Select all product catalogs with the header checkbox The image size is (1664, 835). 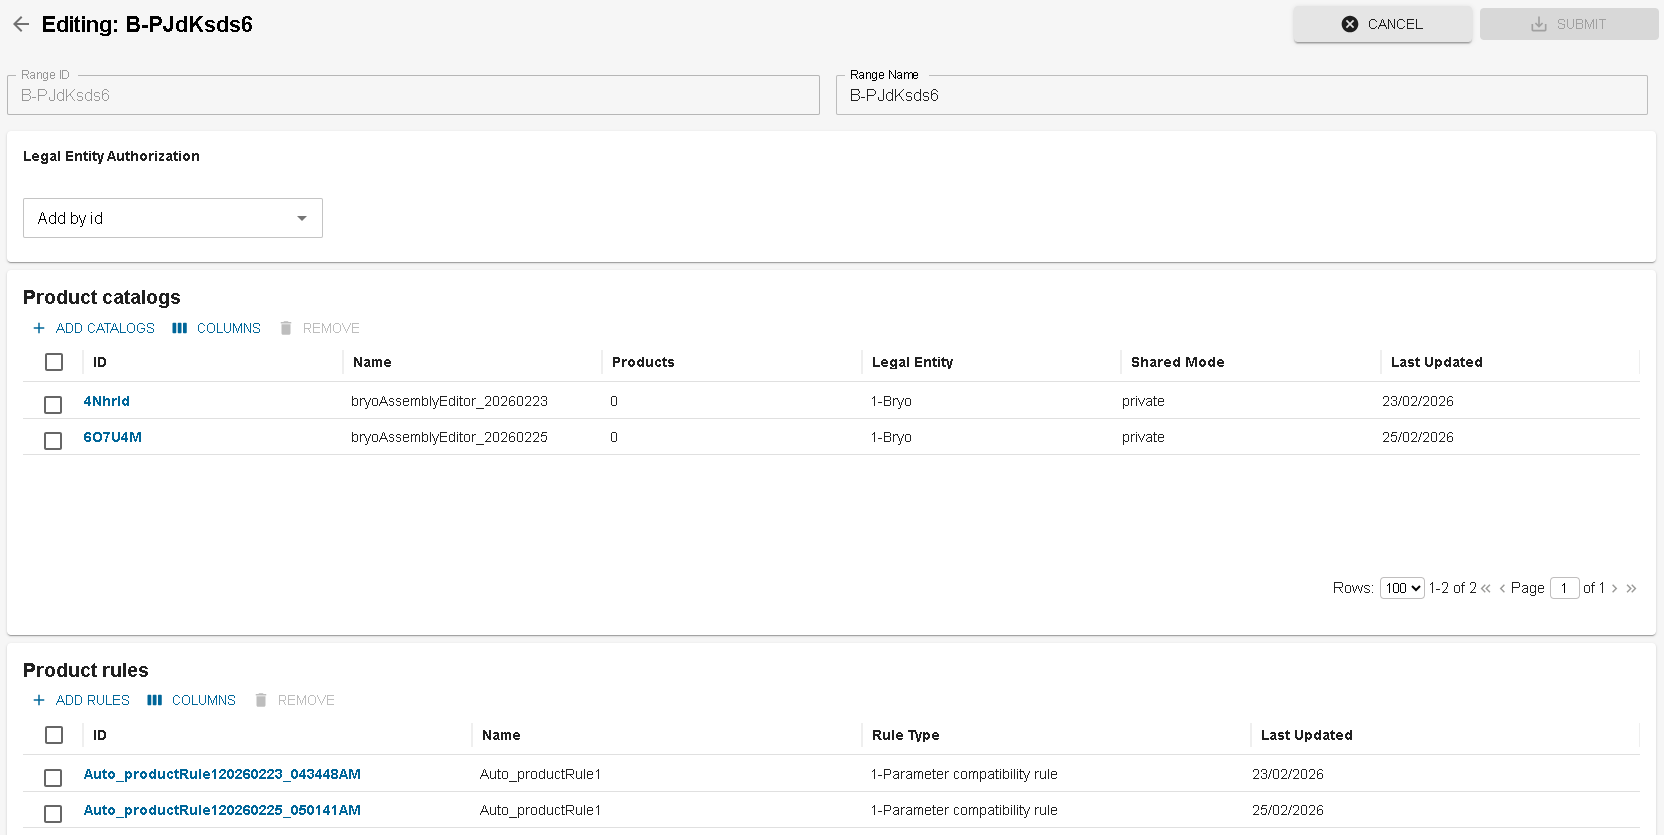click(x=54, y=362)
